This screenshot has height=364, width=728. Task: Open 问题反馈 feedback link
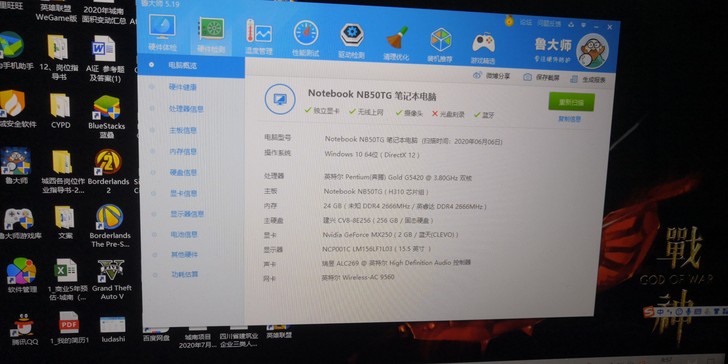coord(549,23)
